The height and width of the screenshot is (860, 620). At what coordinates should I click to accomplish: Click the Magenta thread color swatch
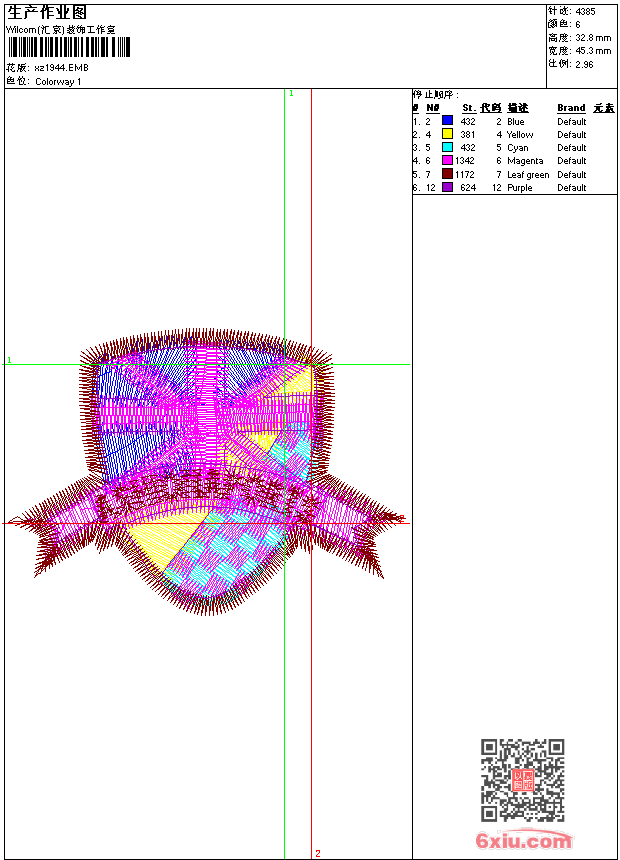[447, 160]
